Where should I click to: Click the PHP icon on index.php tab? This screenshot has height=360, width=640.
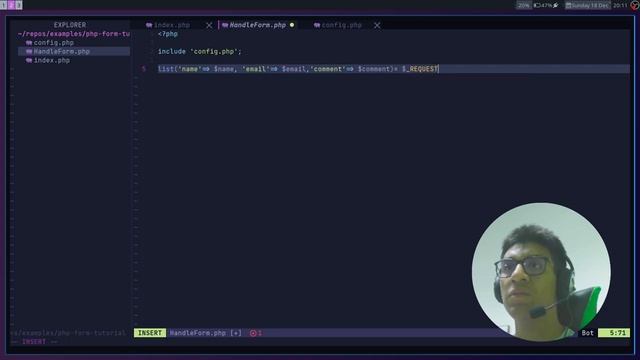click(x=149, y=25)
